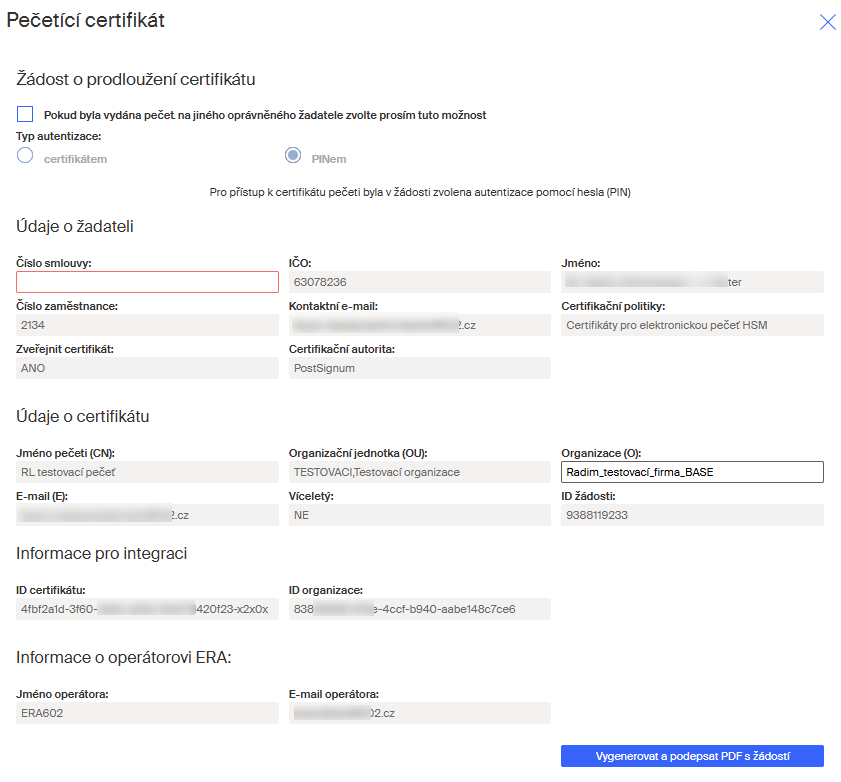The height and width of the screenshot is (782, 841).
Task: Click the ID organizace field
Action: [x=420, y=609]
